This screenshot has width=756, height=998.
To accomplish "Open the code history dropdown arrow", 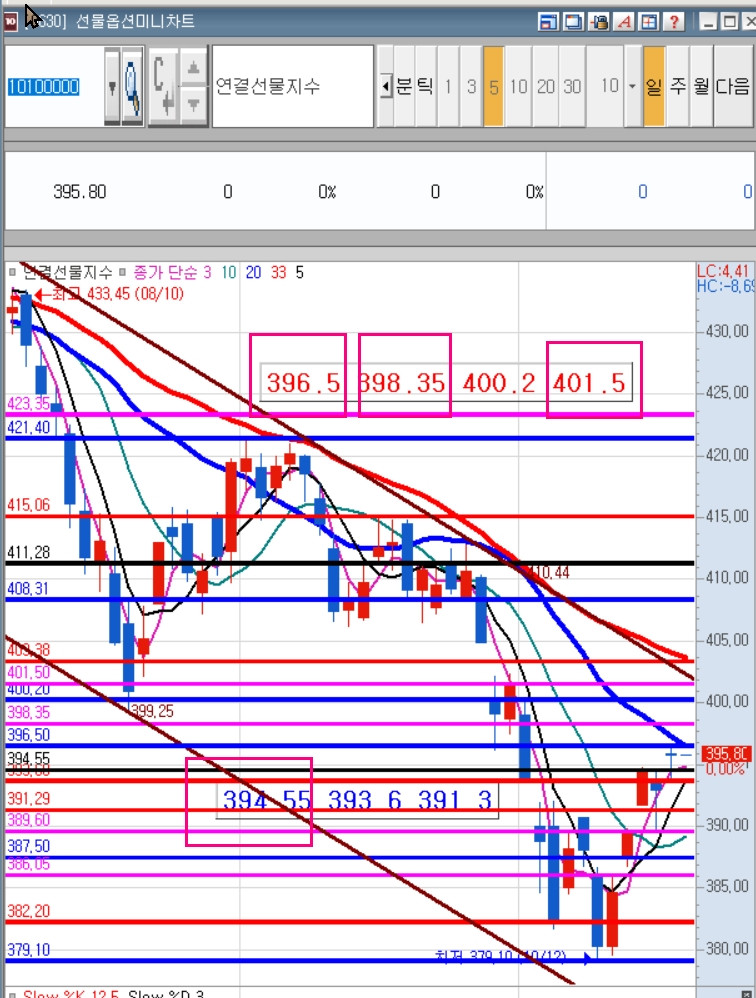I will pyautogui.click(x=112, y=86).
